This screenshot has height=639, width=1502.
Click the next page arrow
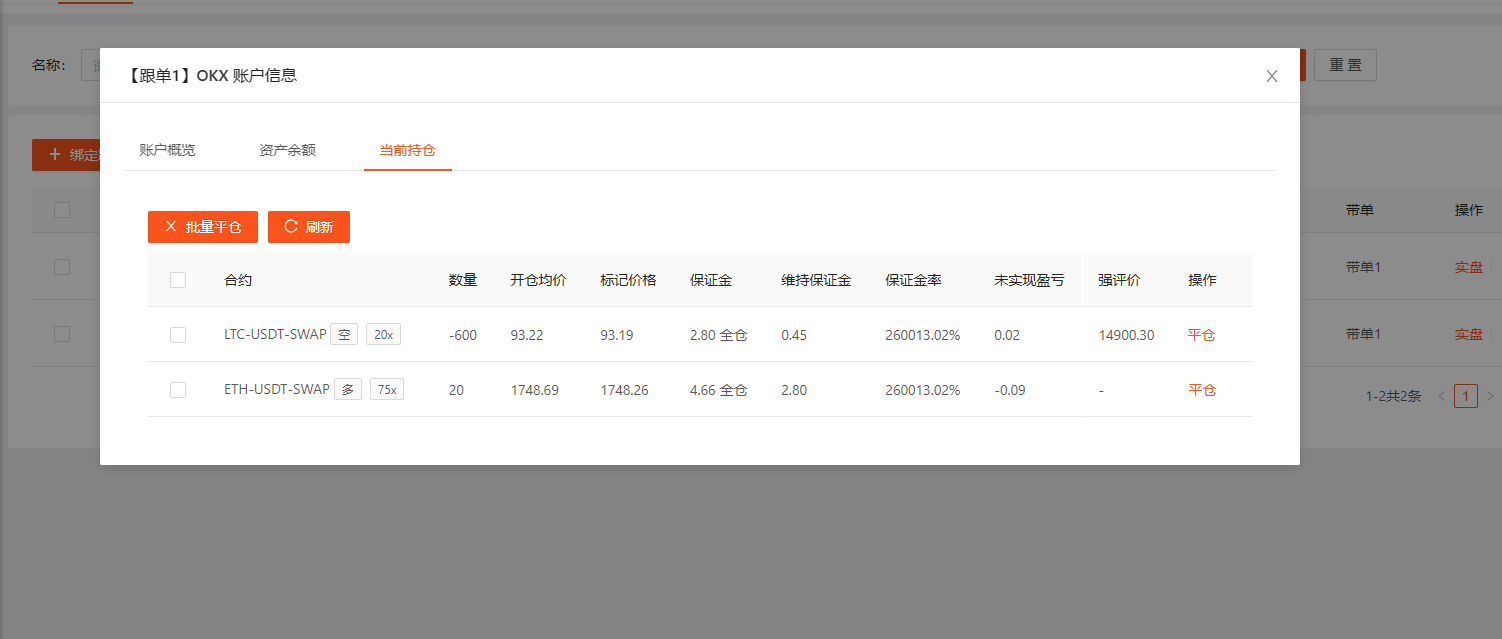point(1489,396)
